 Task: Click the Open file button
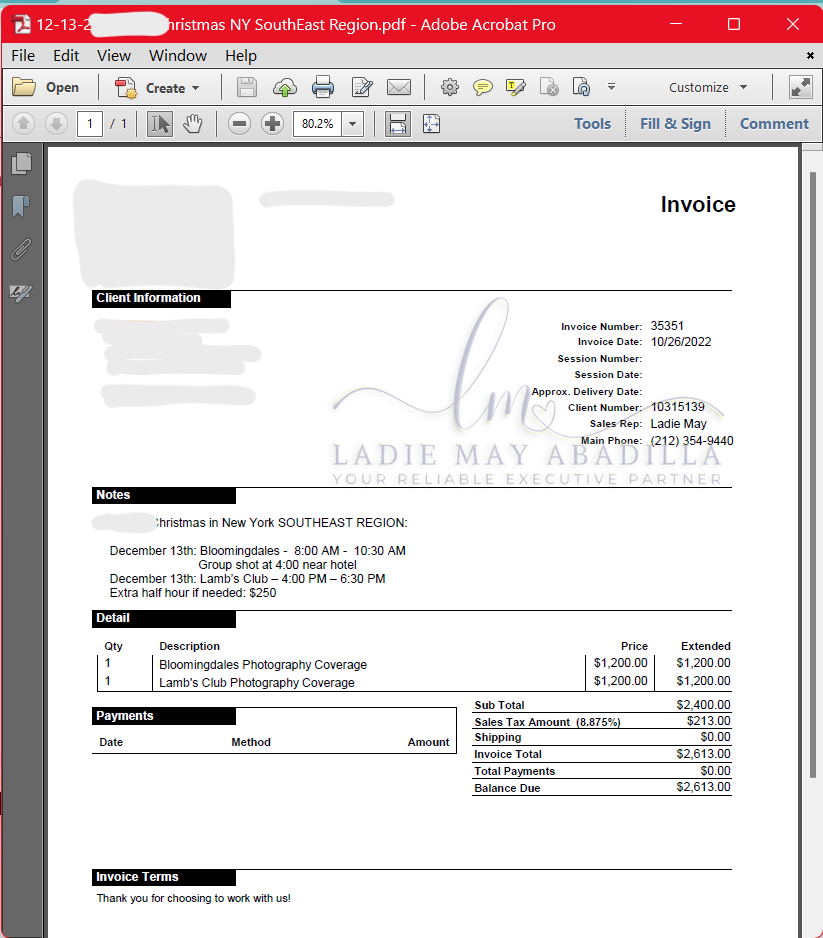click(x=45, y=87)
